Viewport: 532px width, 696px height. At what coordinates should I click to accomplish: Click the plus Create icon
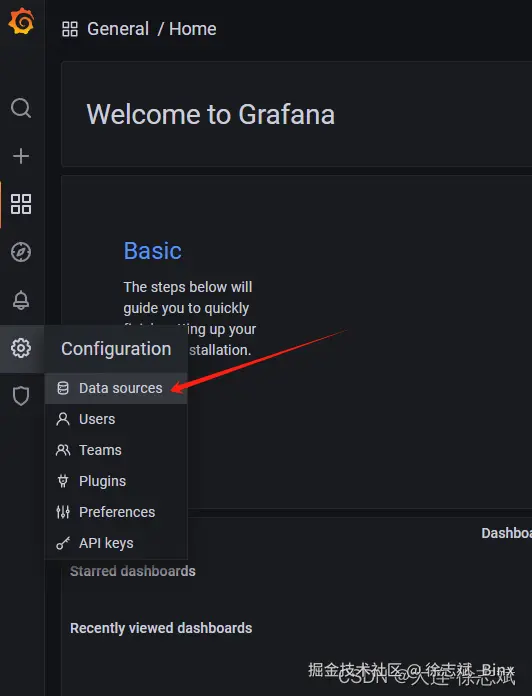click(21, 156)
